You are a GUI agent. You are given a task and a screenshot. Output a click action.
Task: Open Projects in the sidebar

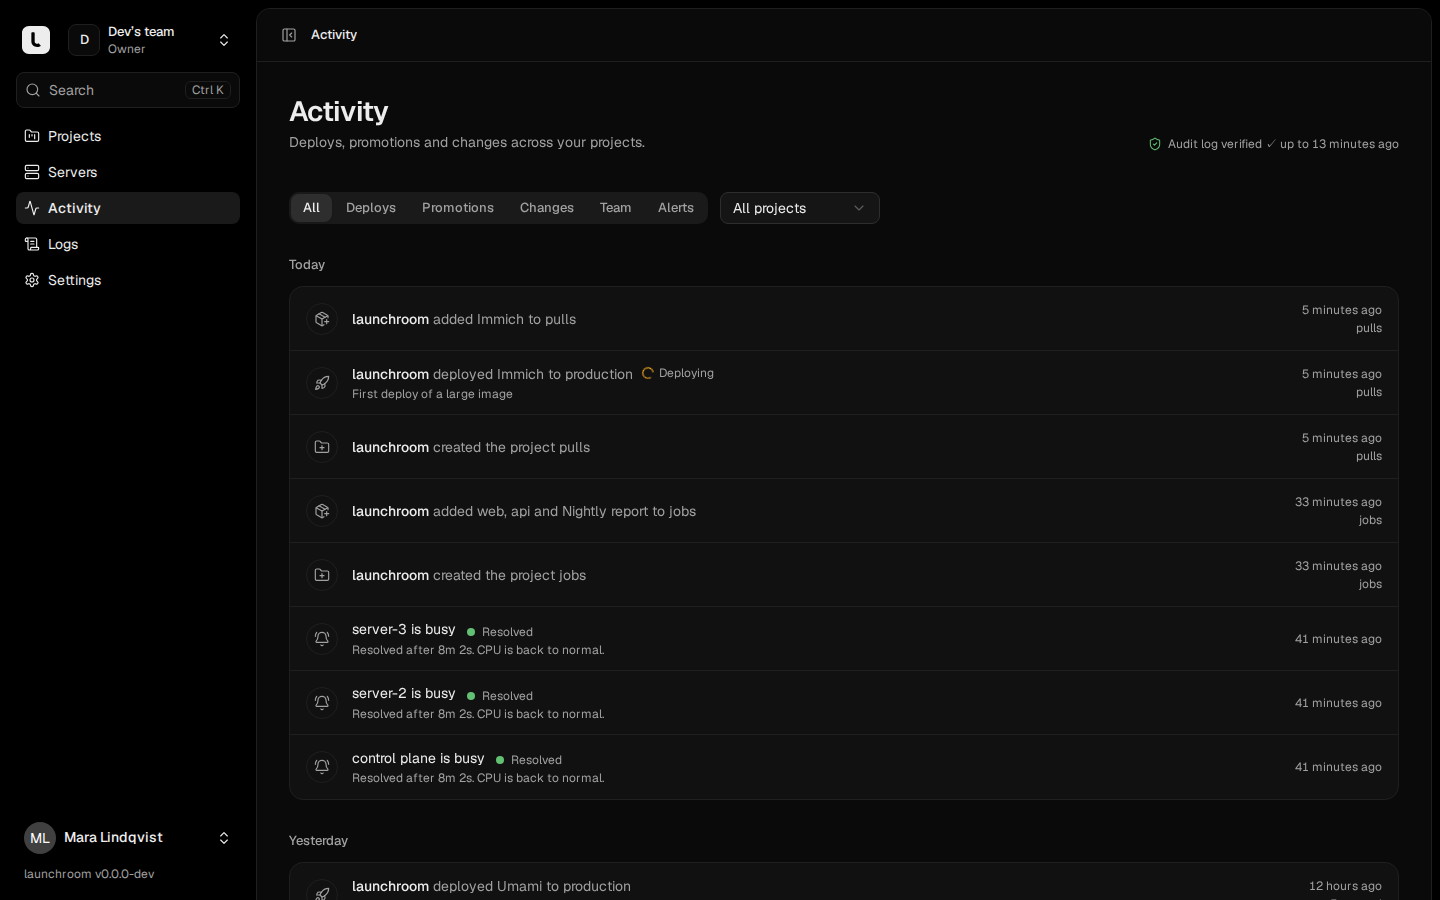128,136
